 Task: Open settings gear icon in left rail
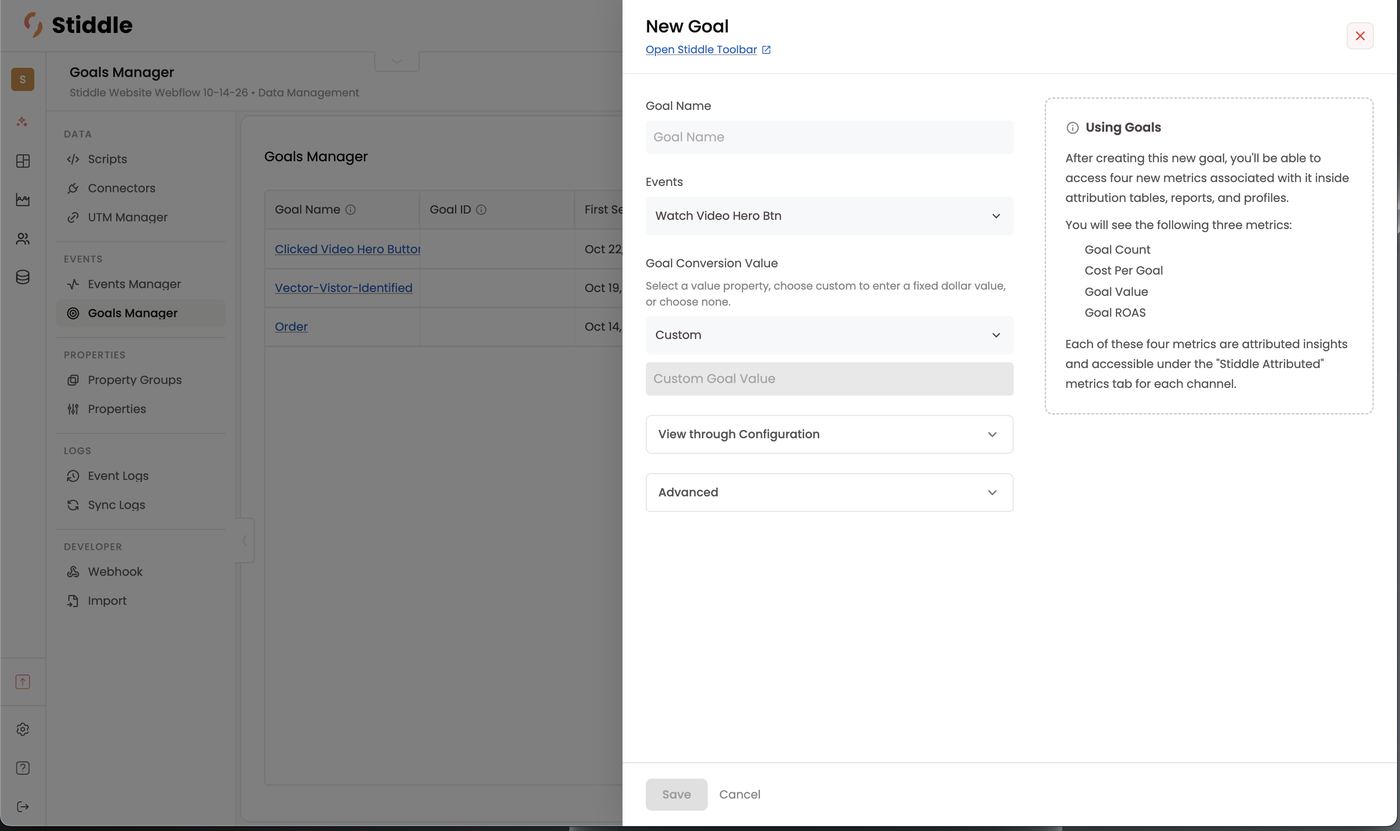point(23,729)
